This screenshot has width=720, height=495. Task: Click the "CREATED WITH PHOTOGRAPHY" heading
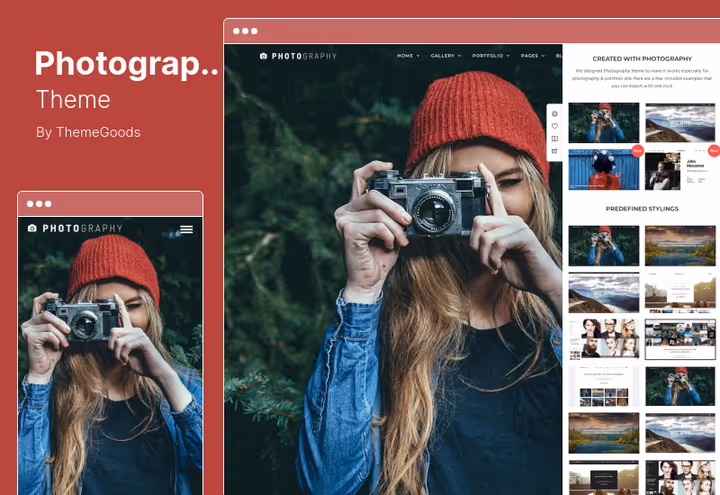(642, 59)
